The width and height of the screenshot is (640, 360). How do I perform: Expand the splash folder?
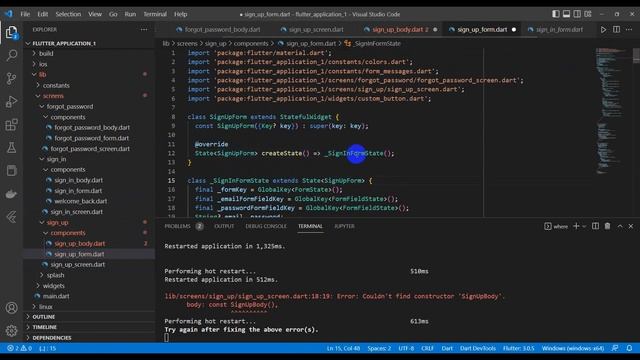coord(55,275)
